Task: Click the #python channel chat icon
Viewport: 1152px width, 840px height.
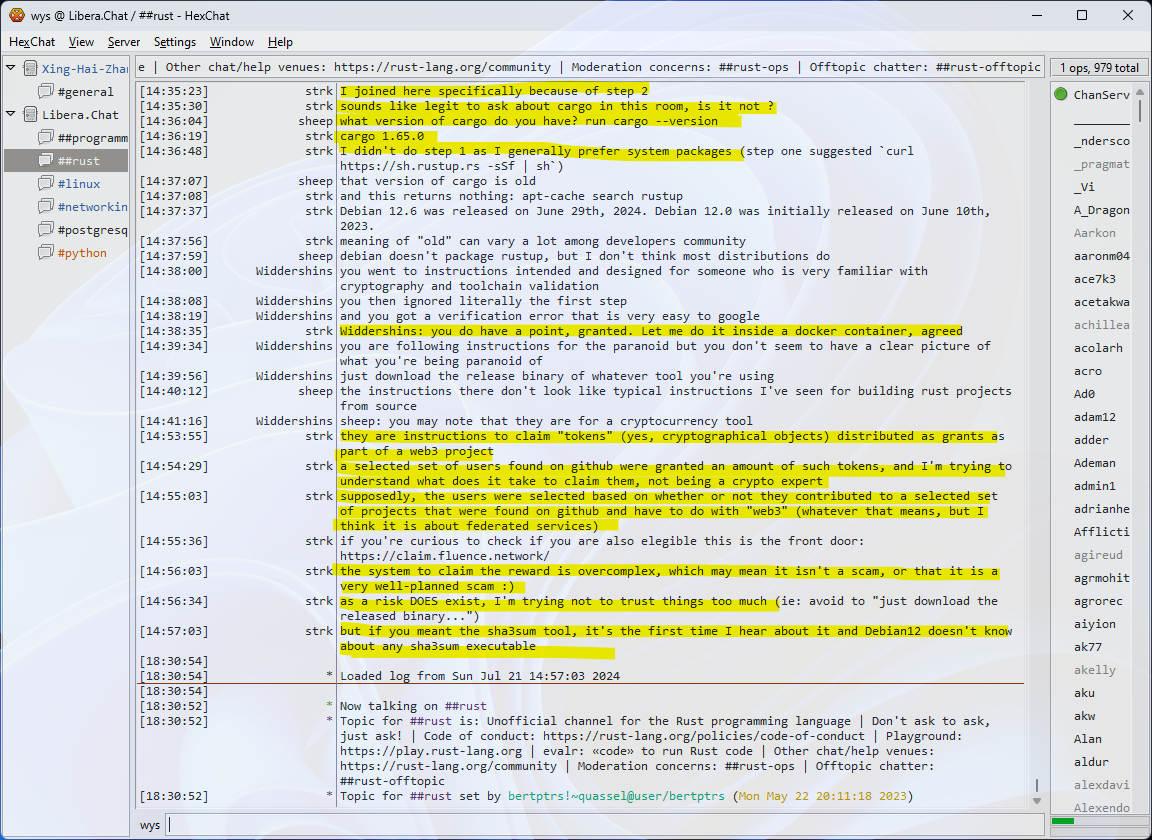Action: pos(46,253)
